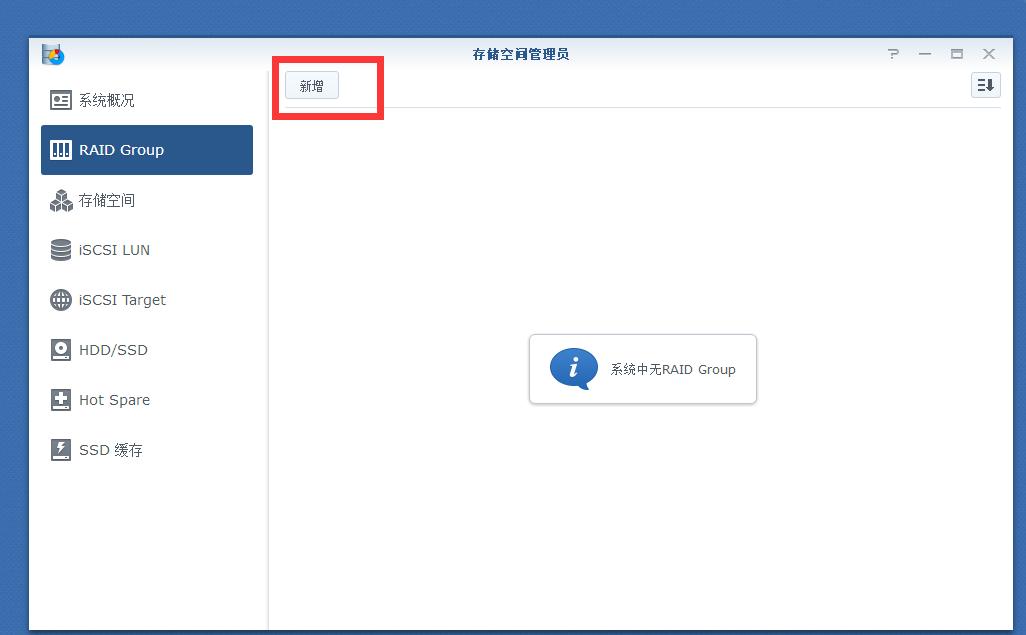Select the RAID Group section icon
This screenshot has width=1026, height=635.
click(x=60, y=149)
